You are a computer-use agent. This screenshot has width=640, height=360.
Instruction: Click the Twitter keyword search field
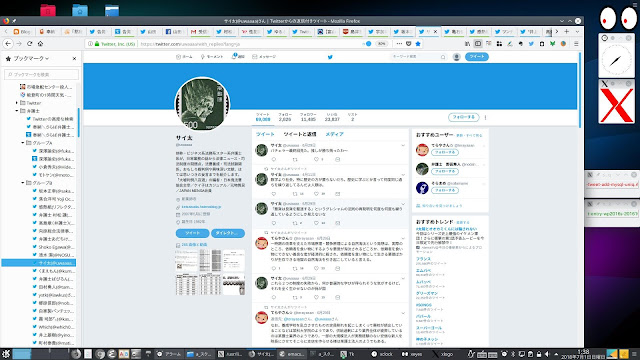tap(418, 57)
